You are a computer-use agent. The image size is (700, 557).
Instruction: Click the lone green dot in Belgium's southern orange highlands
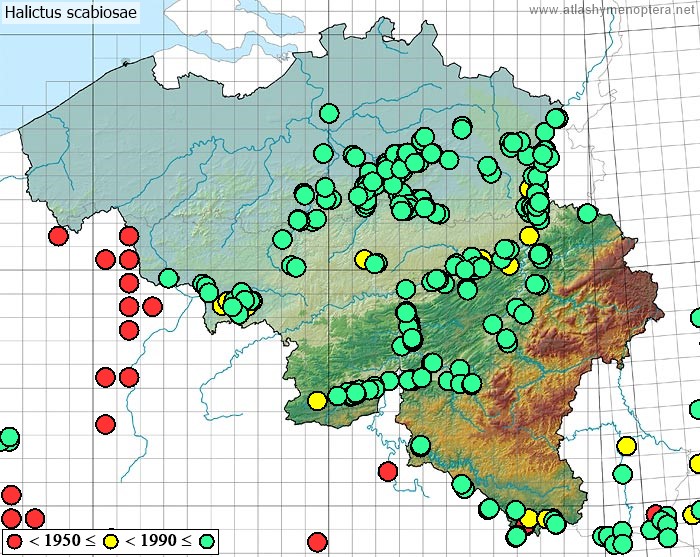pos(420,445)
